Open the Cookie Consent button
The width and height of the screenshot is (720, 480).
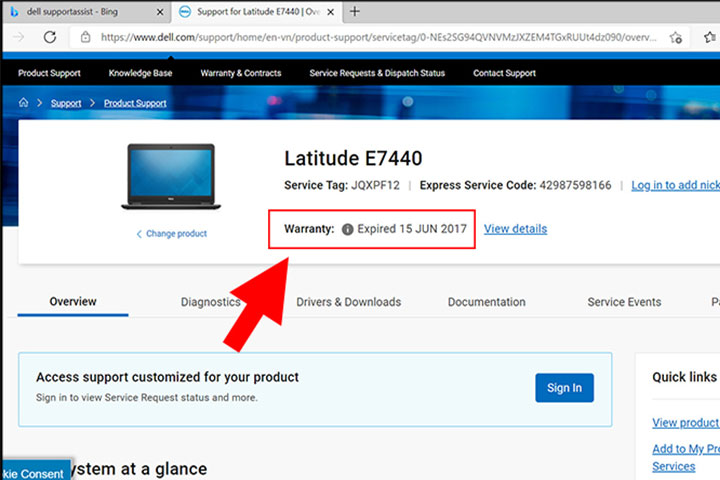(36, 470)
